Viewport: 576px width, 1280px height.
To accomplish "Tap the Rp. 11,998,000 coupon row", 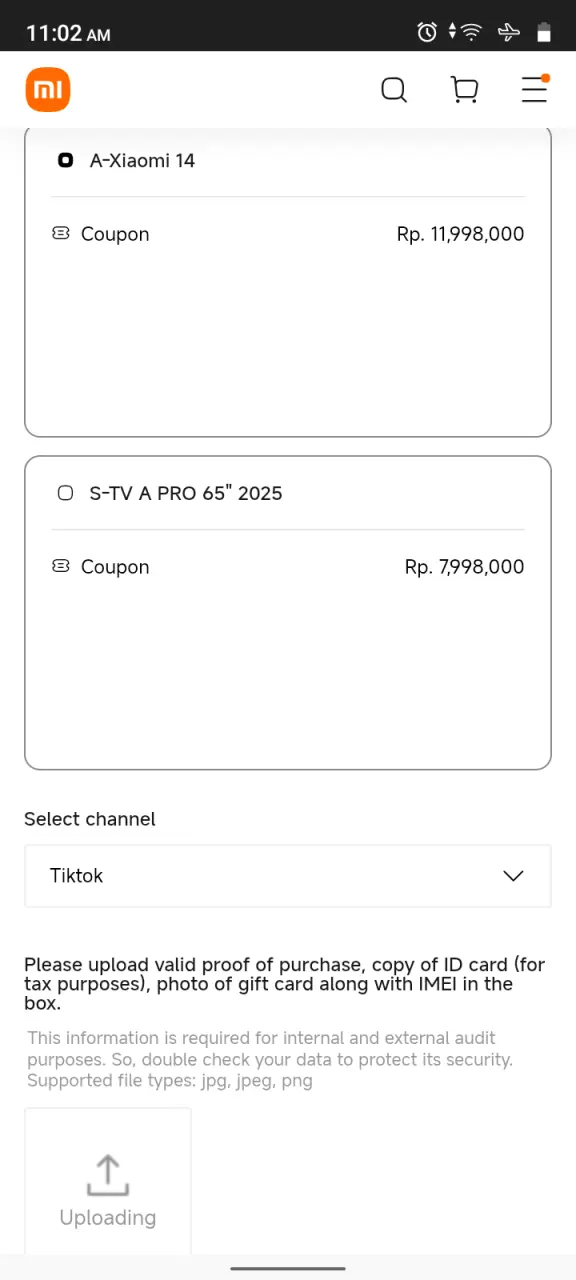I will click(288, 234).
